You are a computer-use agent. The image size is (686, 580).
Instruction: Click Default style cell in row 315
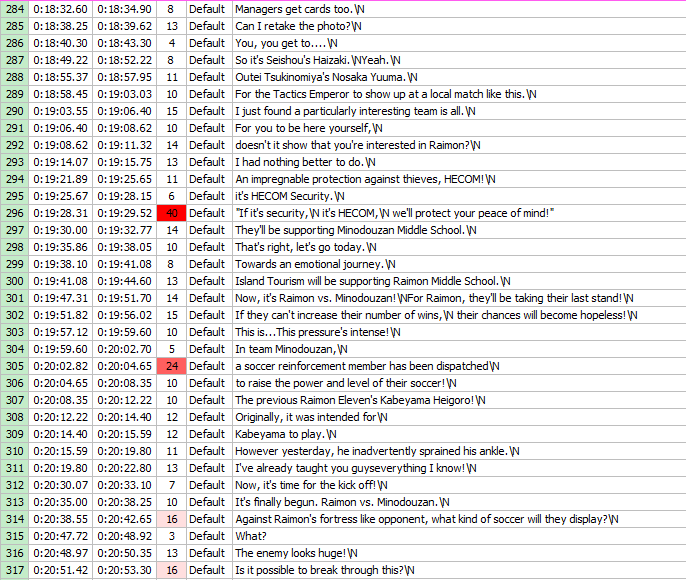click(x=207, y=538)
